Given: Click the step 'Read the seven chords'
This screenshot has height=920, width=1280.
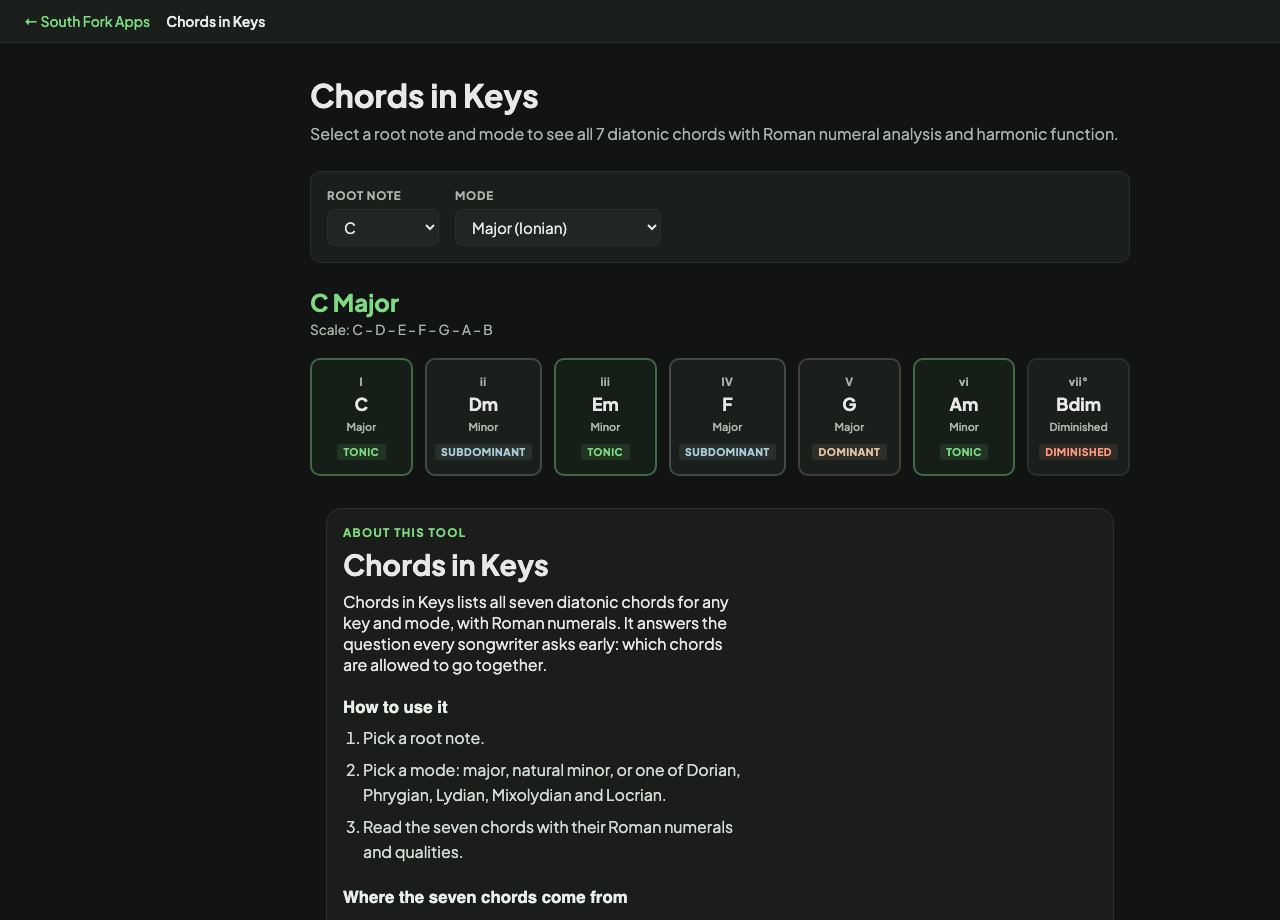Looking at the screenshot, I should 548,840.
